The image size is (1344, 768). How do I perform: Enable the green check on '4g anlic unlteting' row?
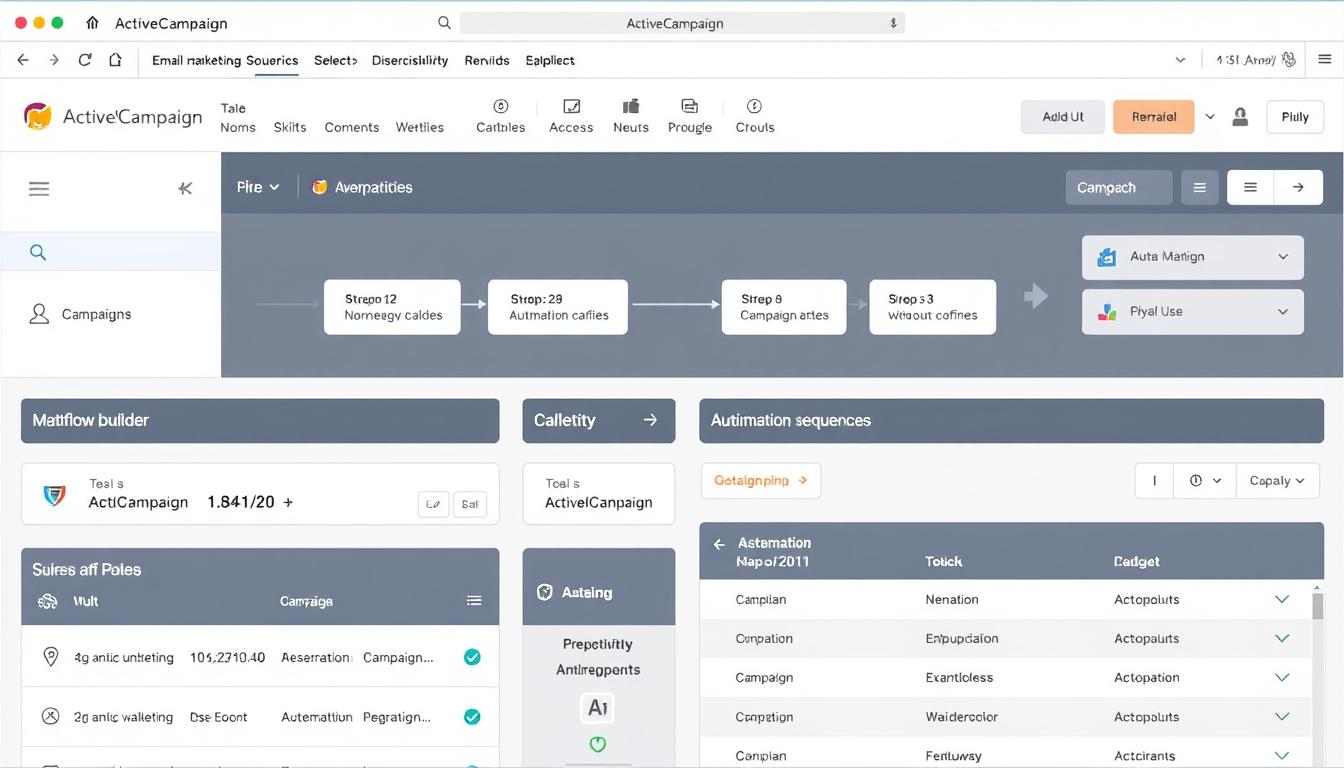472,657
